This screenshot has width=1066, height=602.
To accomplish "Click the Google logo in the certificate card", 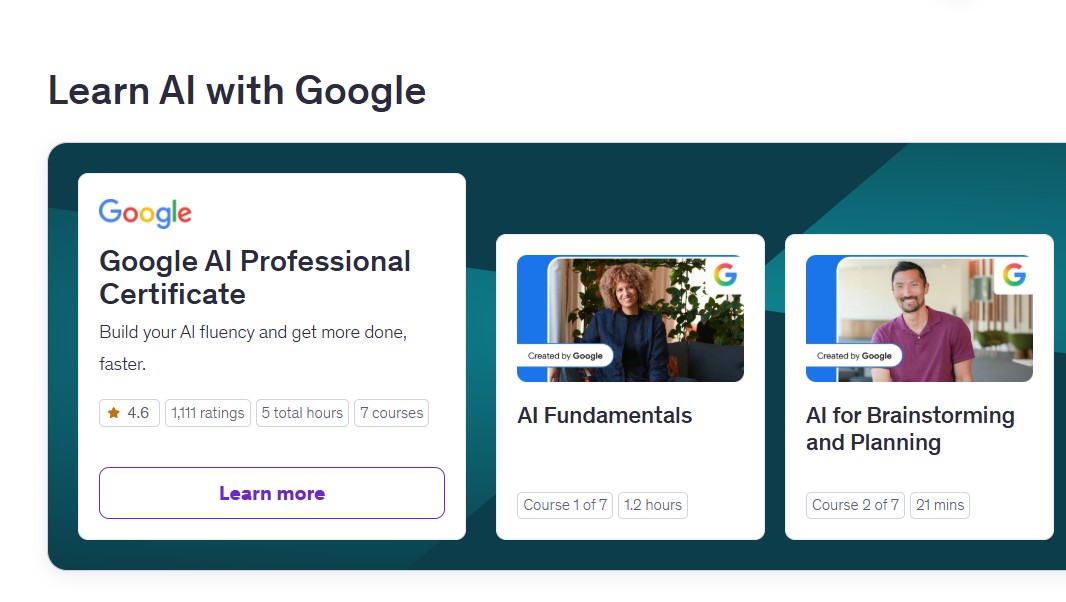I will pos(145,213).
